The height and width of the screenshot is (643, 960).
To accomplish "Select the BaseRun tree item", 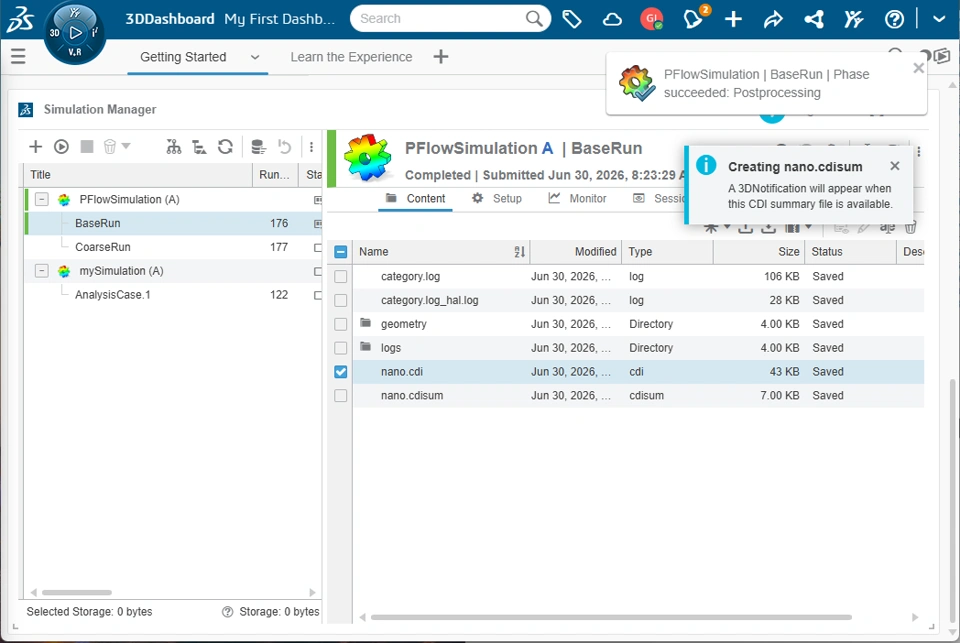I will pyautogui.click(x=97, y=223).
